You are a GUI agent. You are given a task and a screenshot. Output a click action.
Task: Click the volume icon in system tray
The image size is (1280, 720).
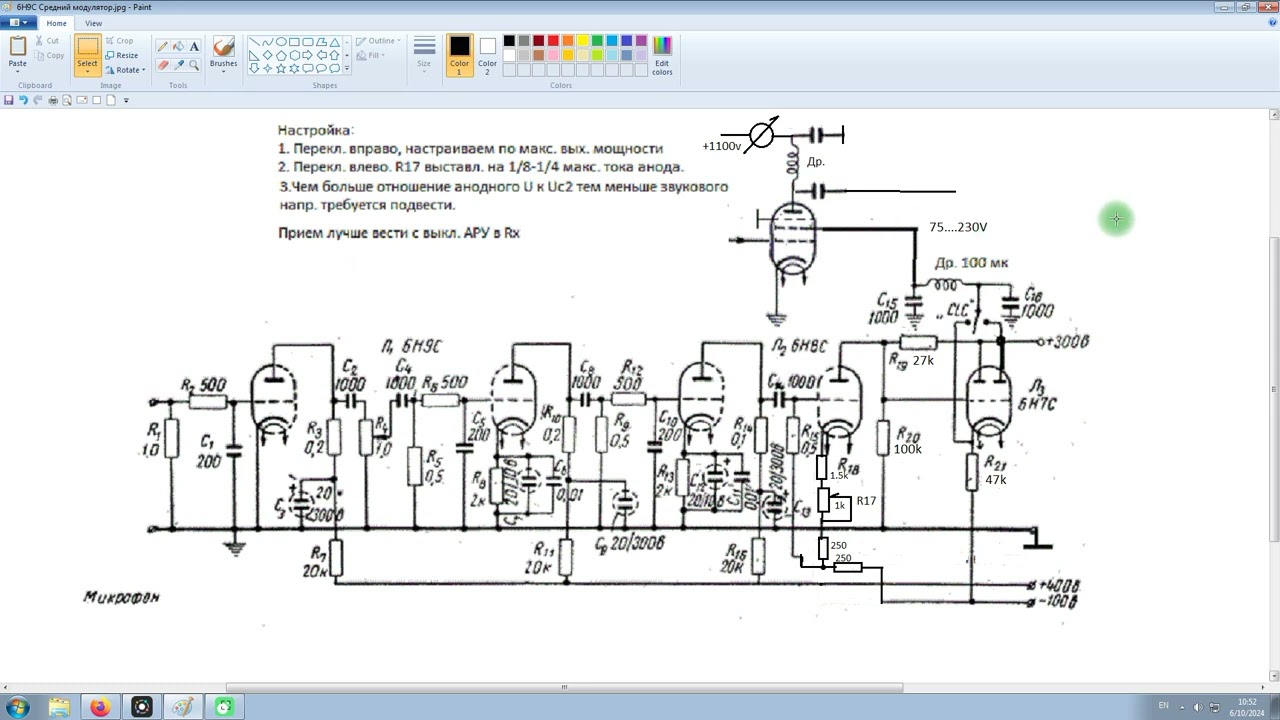click(1197, 707)
